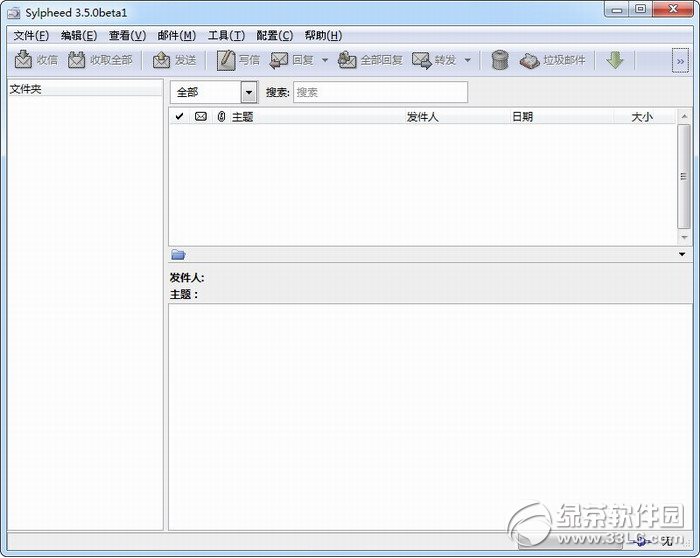The image size is (700, 558).
Task: Sort messages by 大小 column header
Action: tap(642, 117)
